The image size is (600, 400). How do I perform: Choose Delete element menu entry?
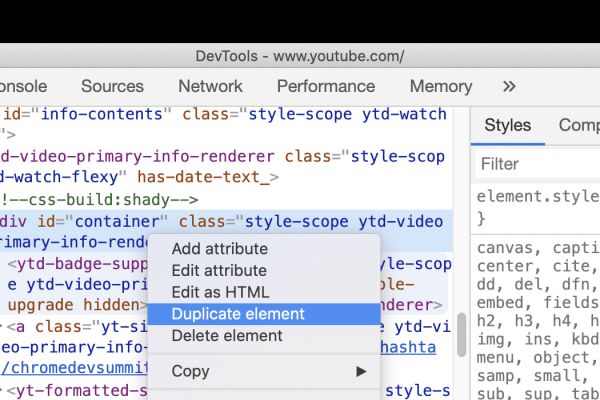(227, 336)
